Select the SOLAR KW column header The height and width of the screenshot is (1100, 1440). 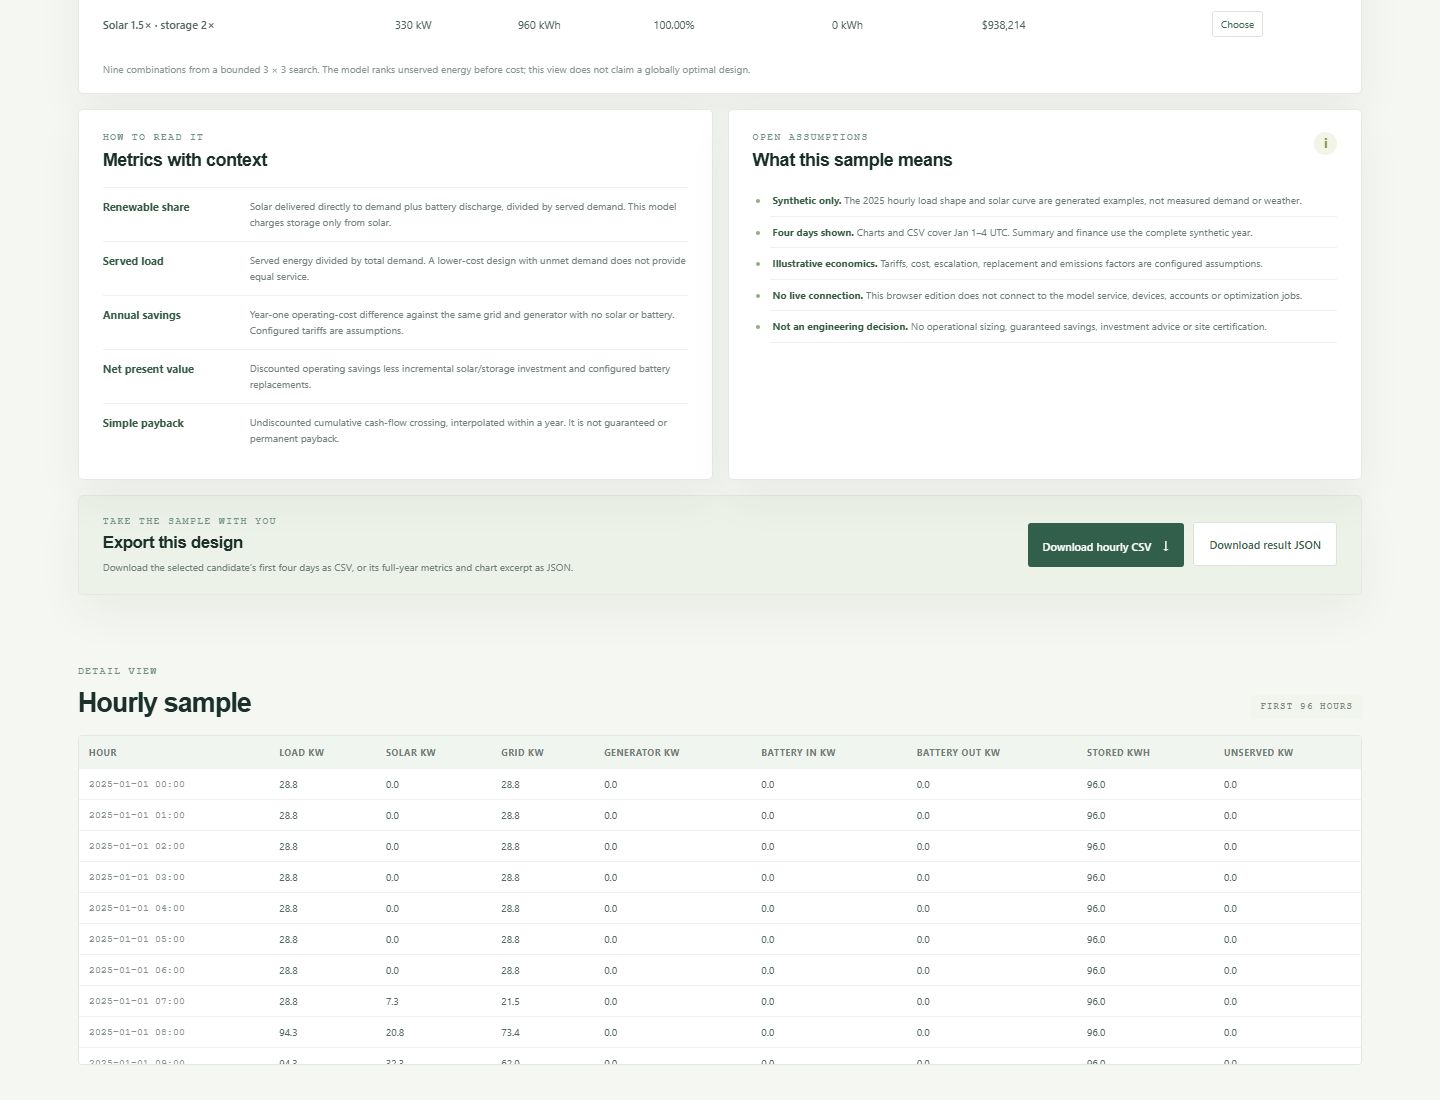click(411, 753)
